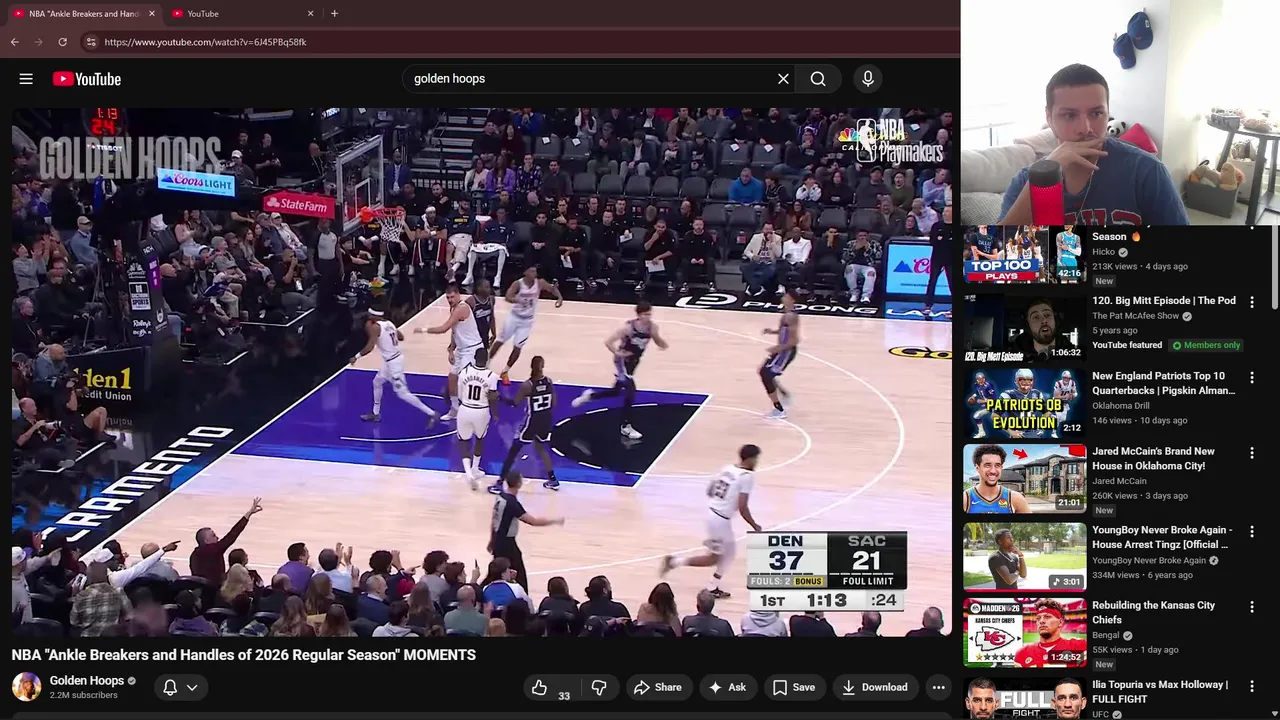This screenshot has width=1280, height=720.
Task: Open Golden Hoops channel avatar
Action: point(26,687)
